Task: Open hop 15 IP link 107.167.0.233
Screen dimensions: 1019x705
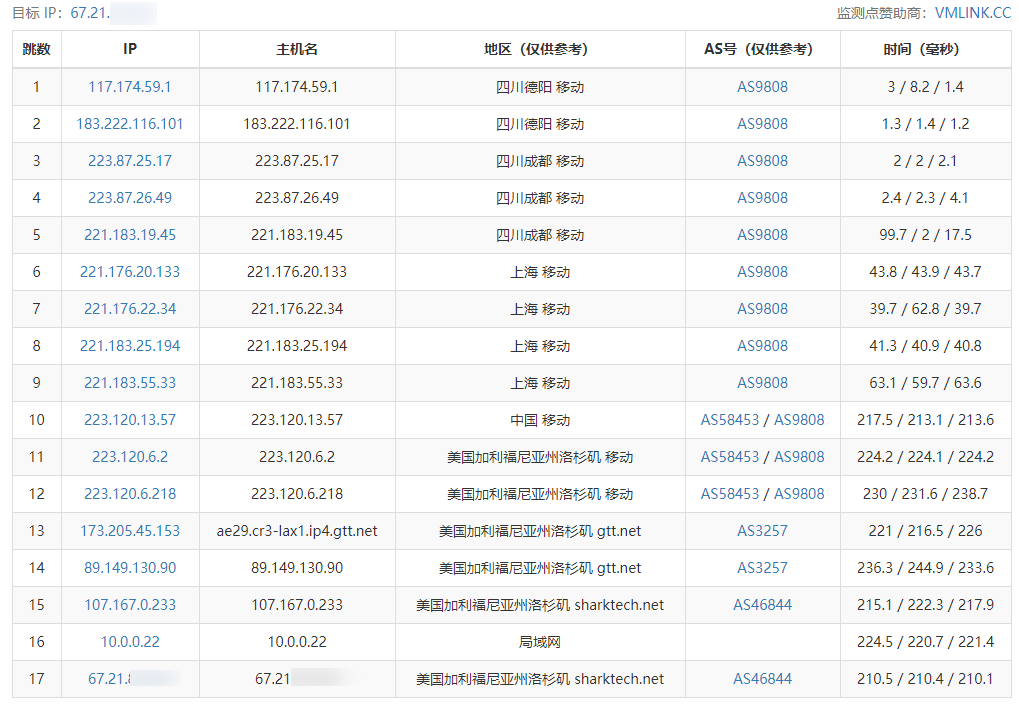Action: tap(130, 605)
